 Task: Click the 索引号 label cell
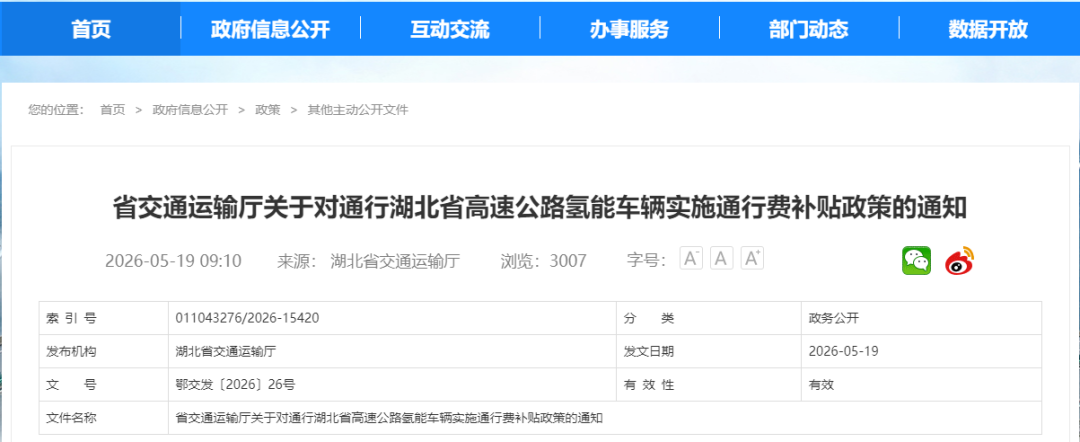(103, 318)
